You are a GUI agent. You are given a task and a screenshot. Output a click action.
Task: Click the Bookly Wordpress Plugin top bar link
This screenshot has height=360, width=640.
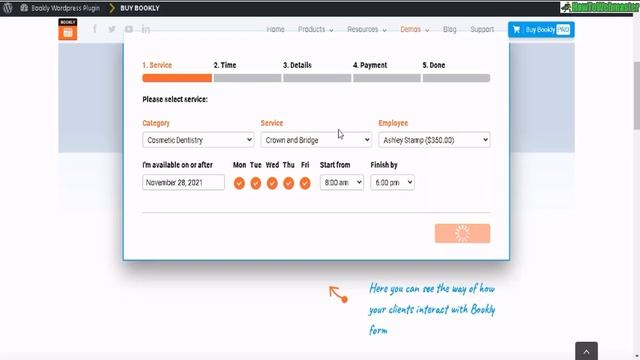point(65,8)
